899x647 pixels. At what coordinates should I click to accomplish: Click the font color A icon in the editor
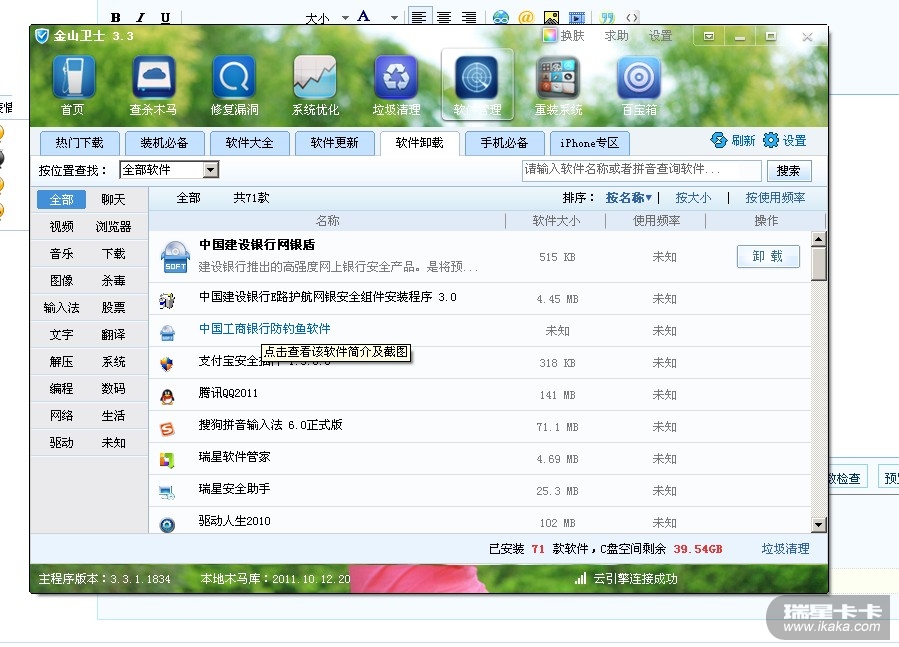363,16
